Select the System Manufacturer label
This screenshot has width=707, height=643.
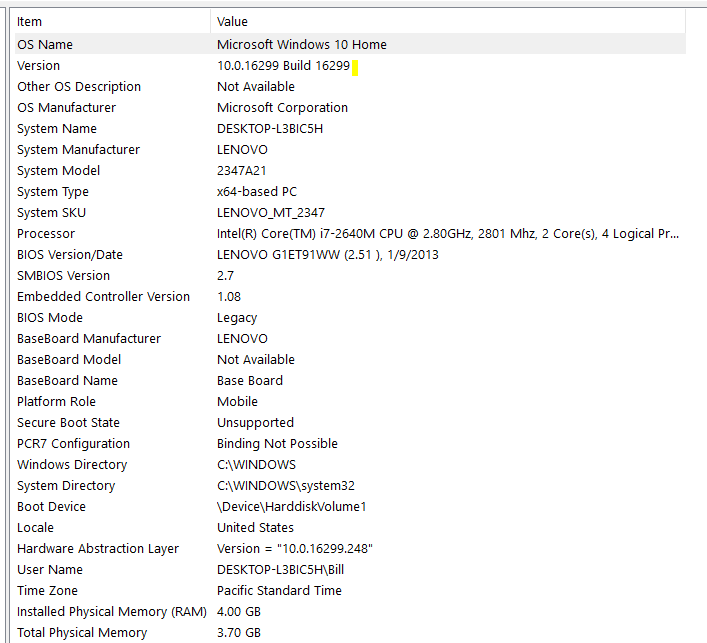tap(78, 149)
